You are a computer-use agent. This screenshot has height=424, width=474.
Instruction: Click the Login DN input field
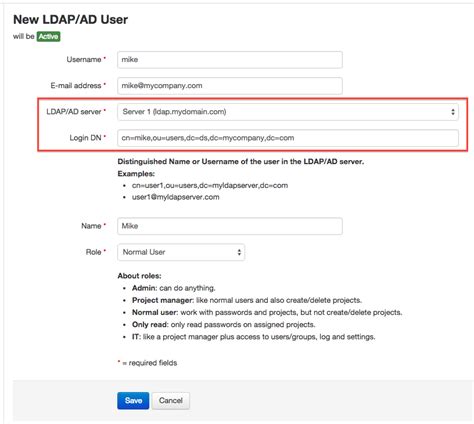coord(288,138)
